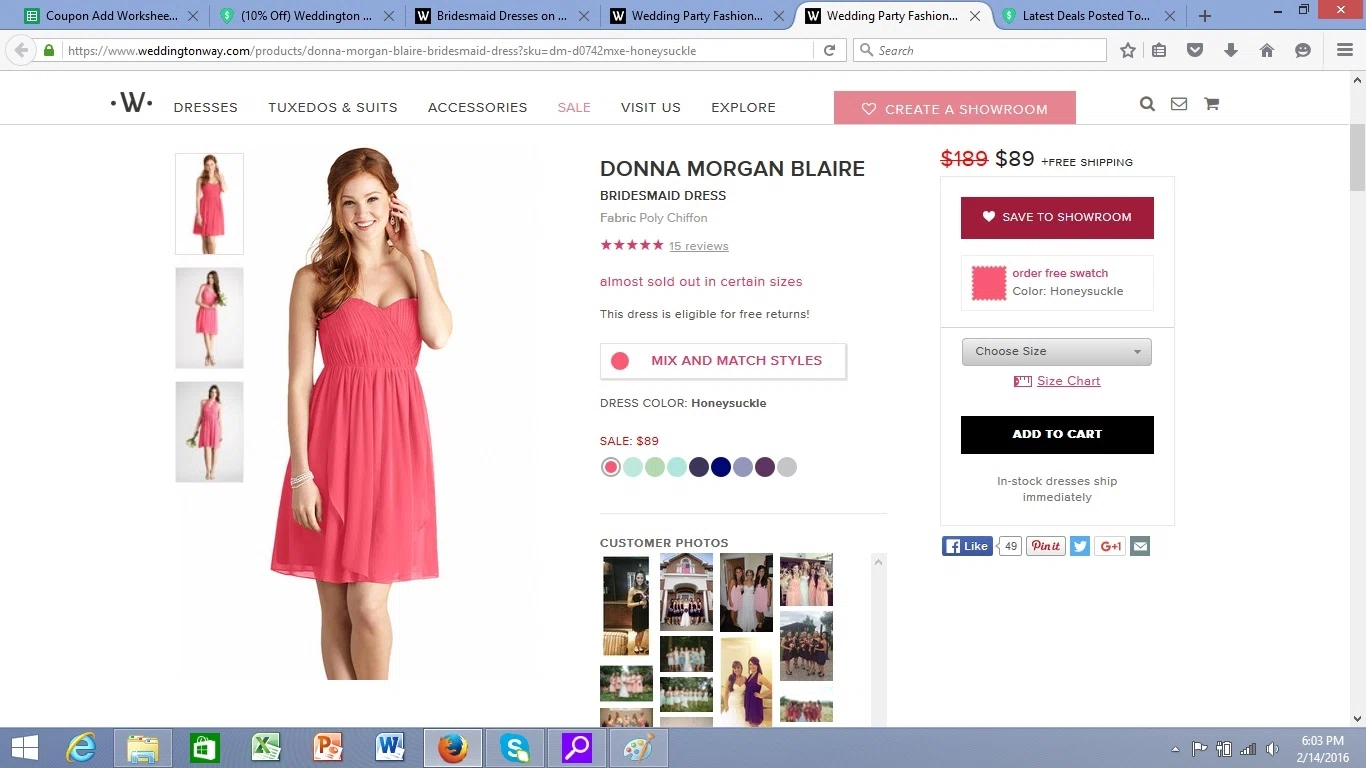
Task: Select the Honeysuckle pink color swatch
Action: coord(611,467)
